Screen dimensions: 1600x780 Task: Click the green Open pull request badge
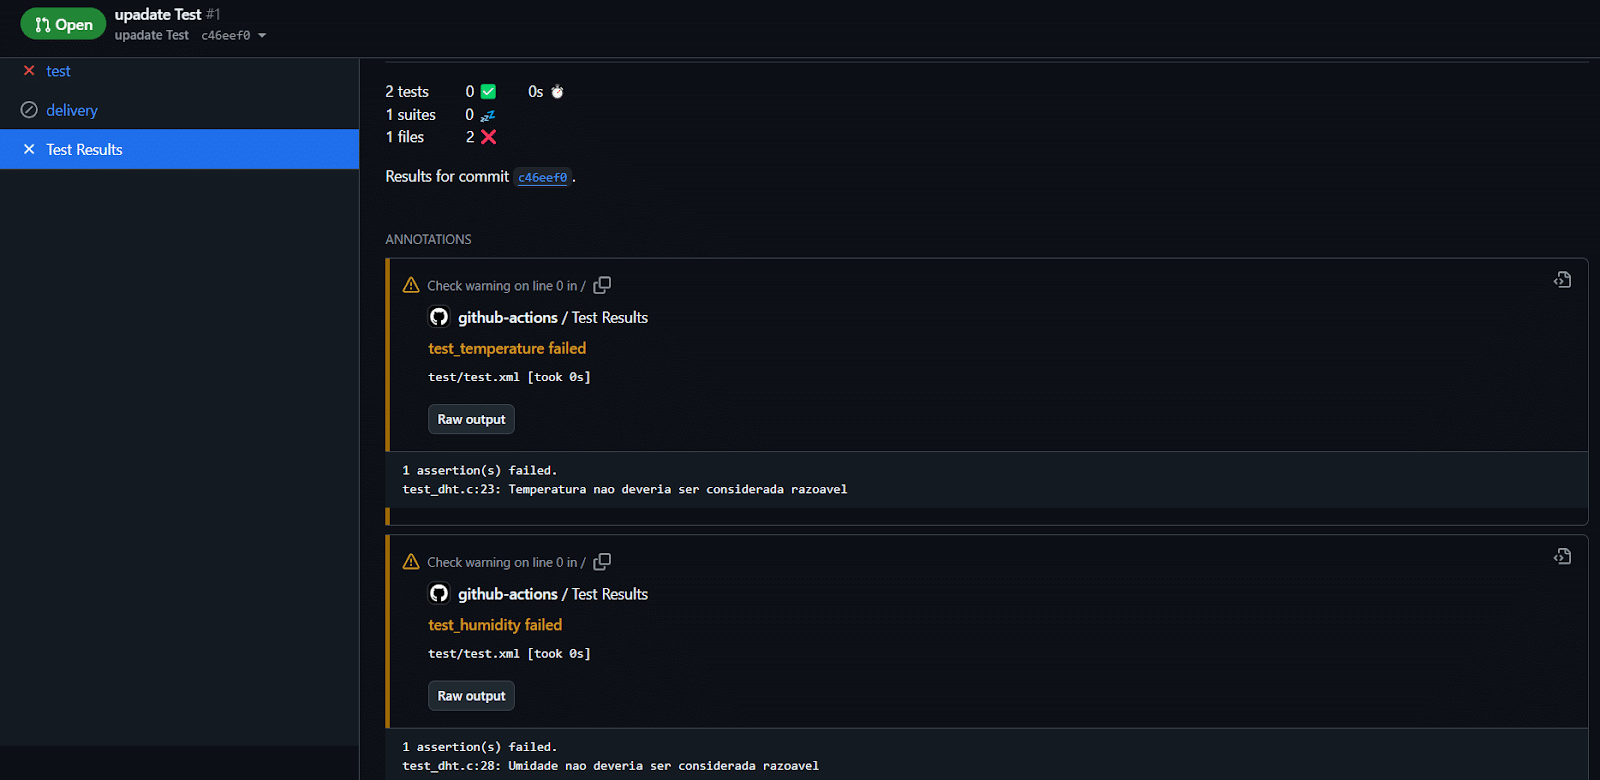click(63, 24)
